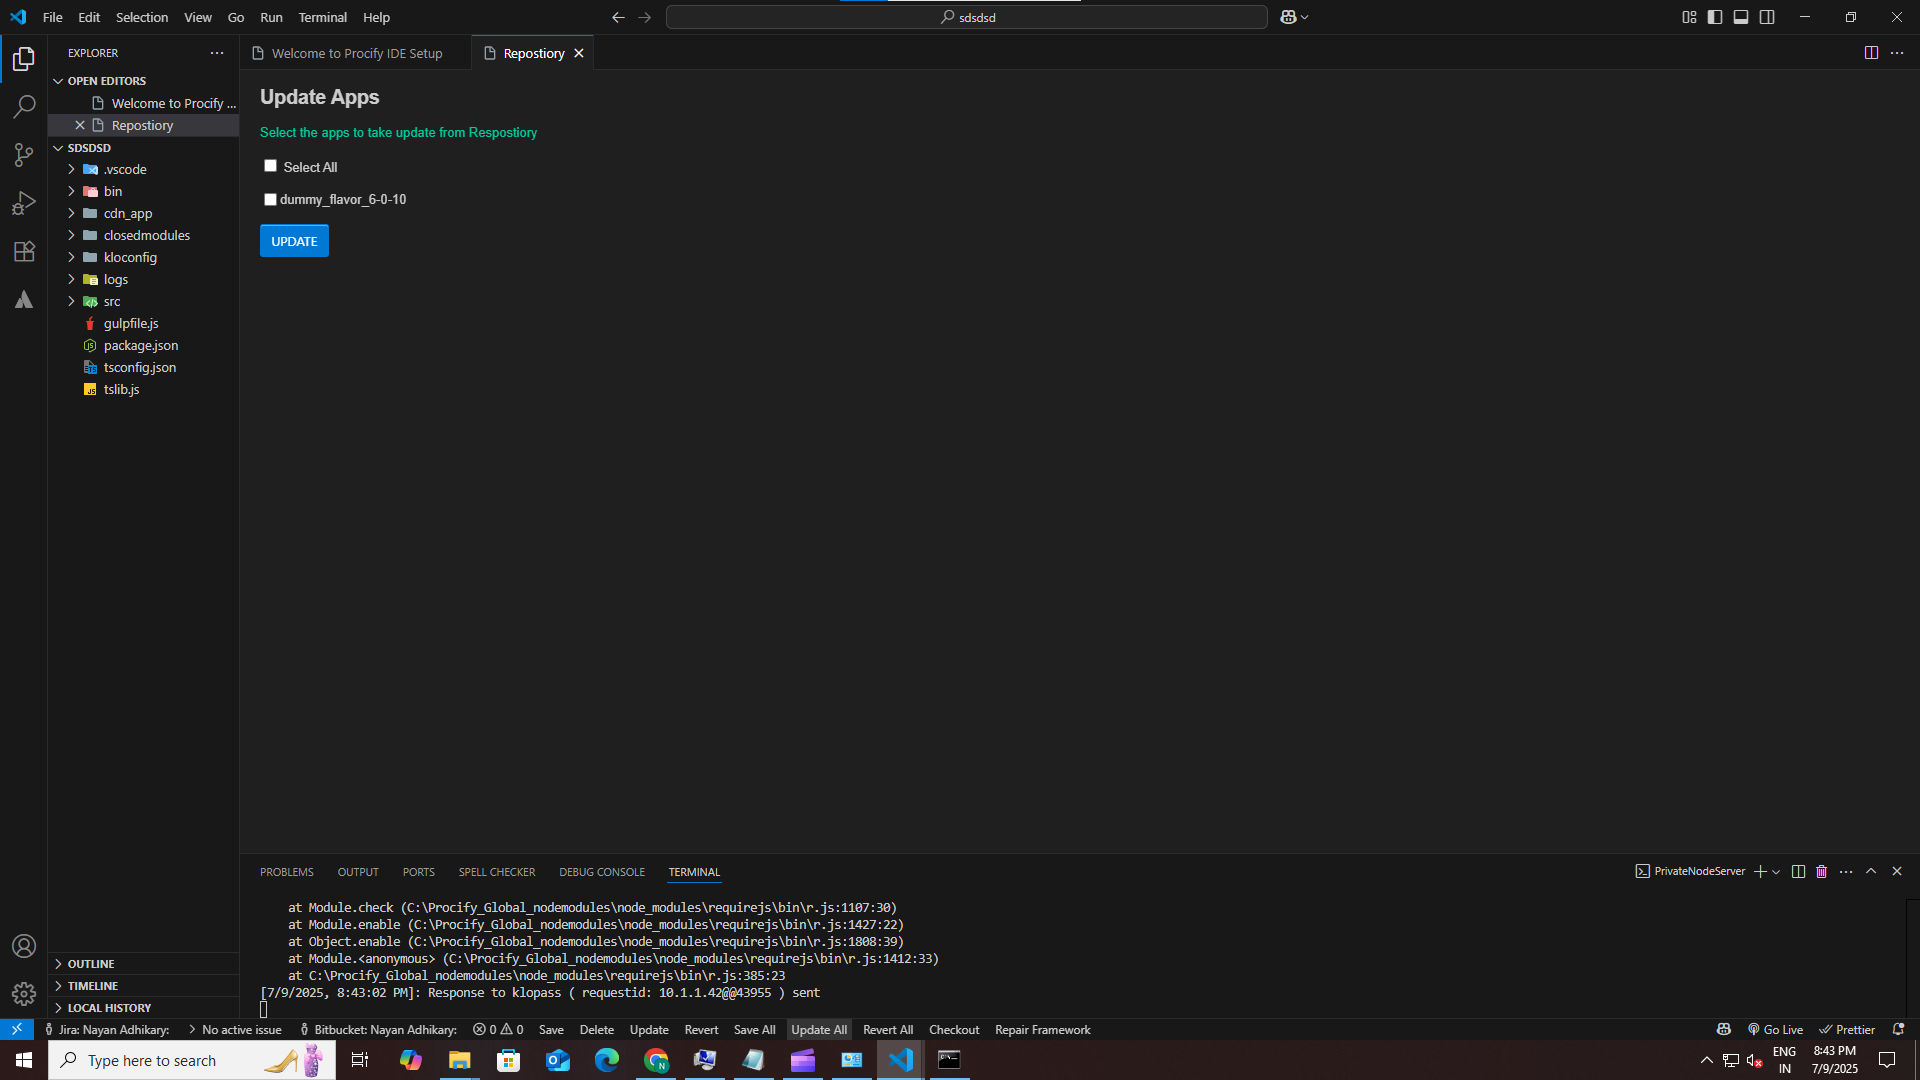
Task: Expand the Outline section
Action: (58, 964)
